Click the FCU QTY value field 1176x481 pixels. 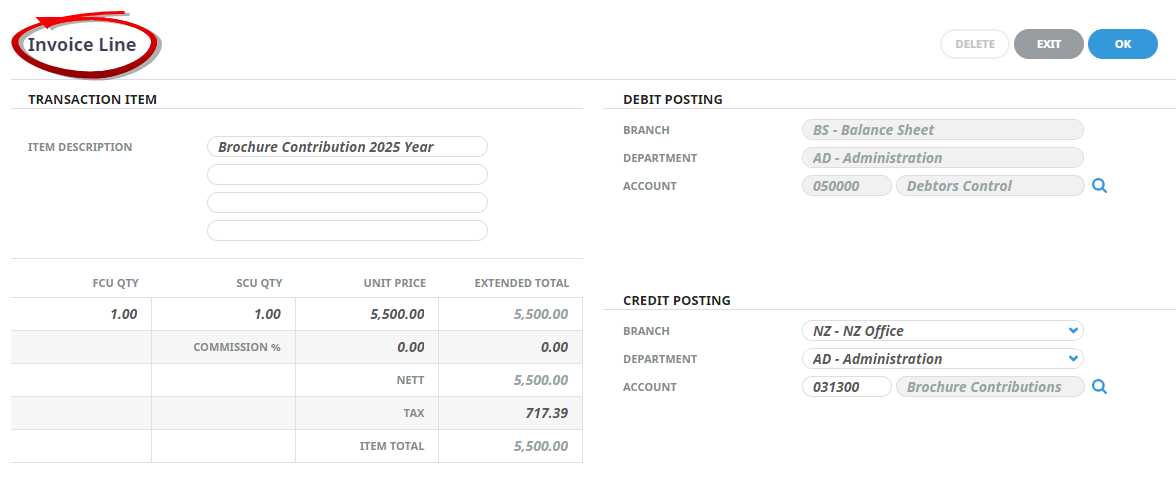[x=82, y=314]
